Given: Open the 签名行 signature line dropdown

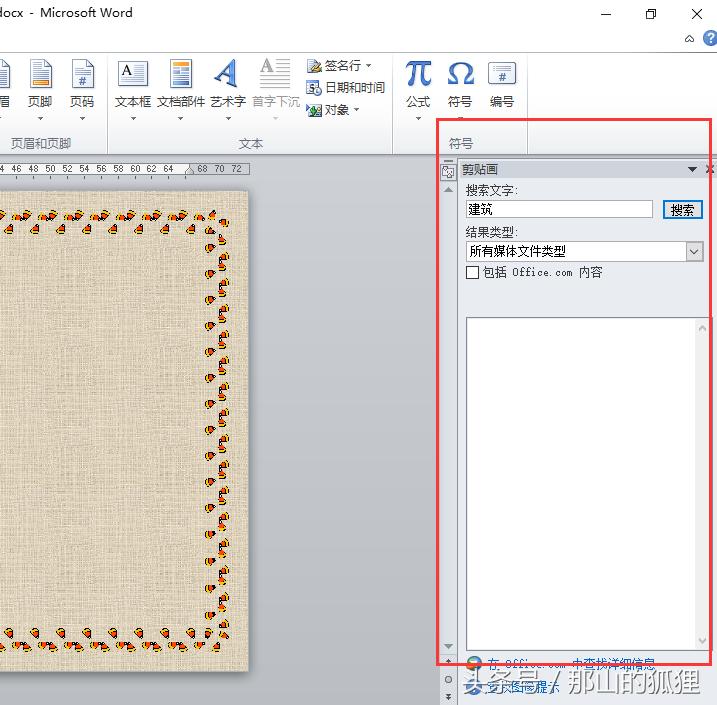Looking at the screenshot, I should tap(369, 66).
